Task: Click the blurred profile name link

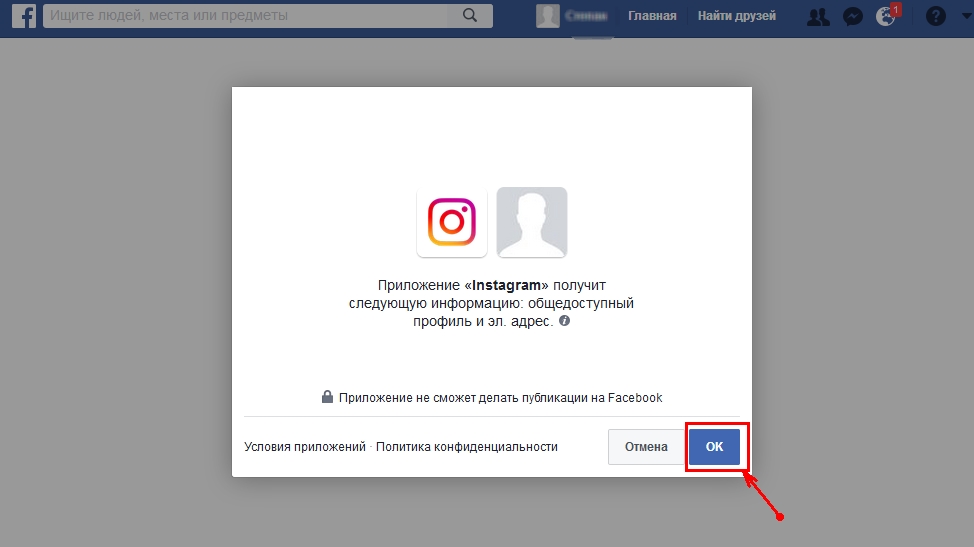Action: pyautogui.click(x=586, y=16)
